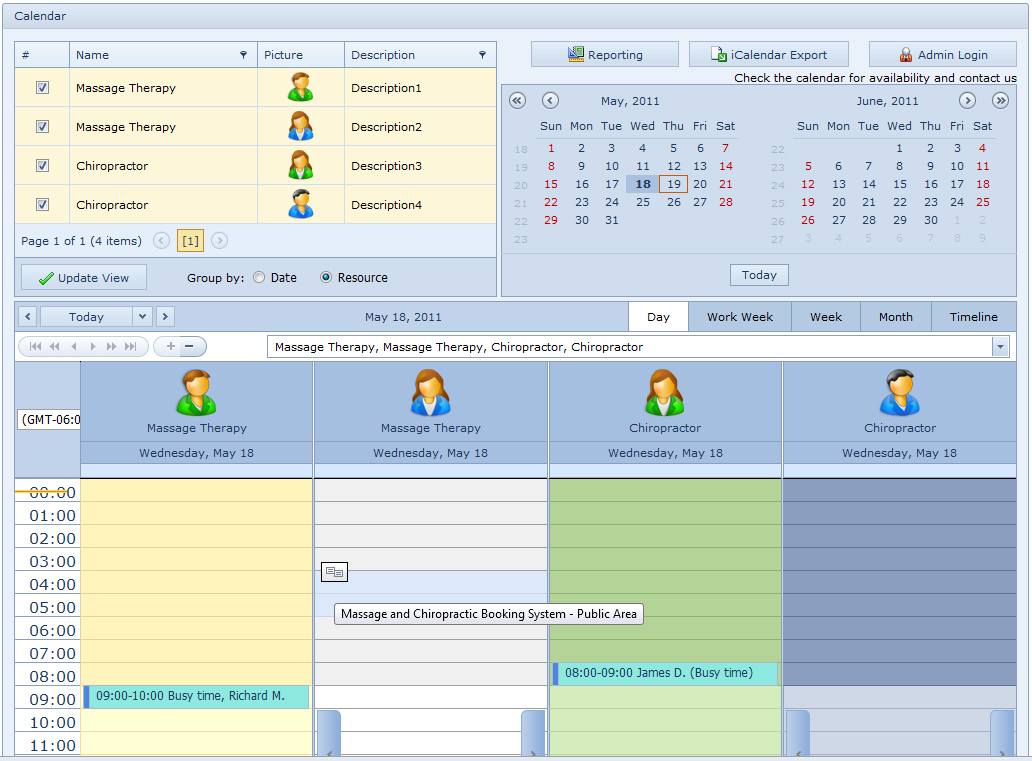Click GMT-06:00 time zone field
This screenshot has height=761, width=1032.
[x=49, y=419]
